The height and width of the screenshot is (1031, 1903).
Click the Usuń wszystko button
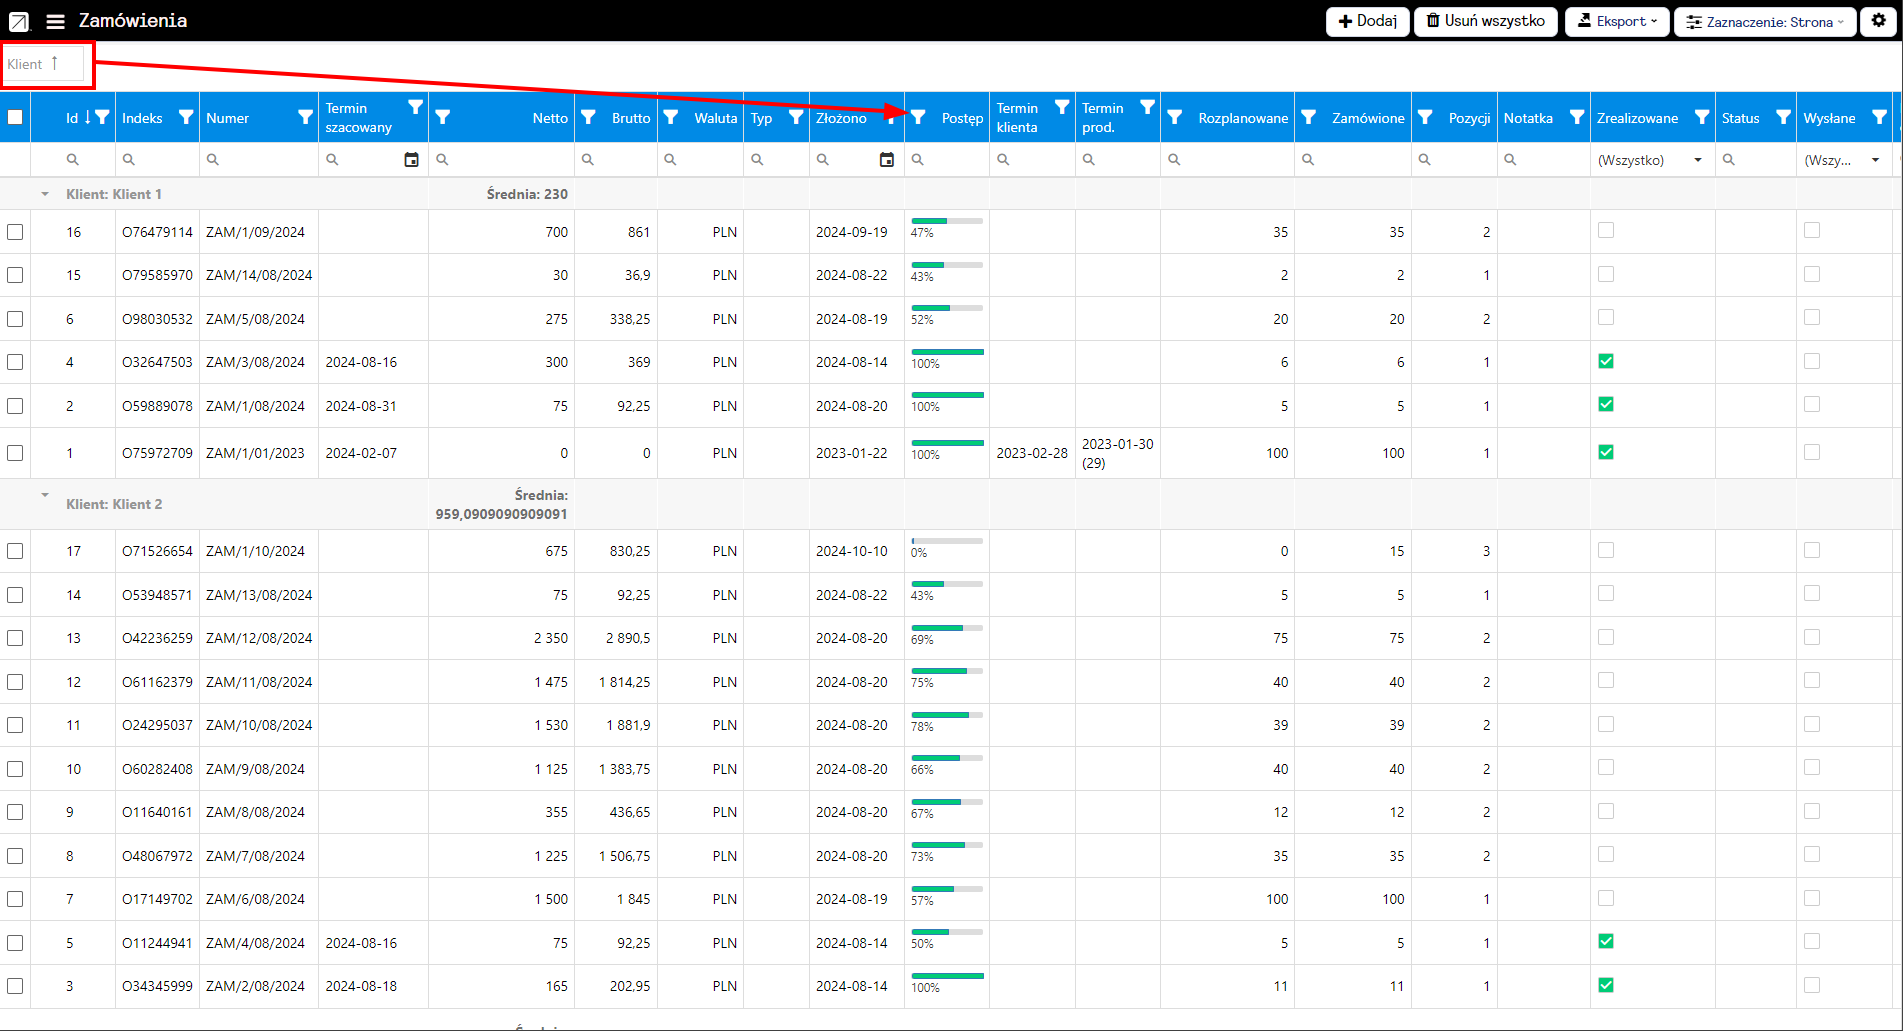click(x=1485, y=21)
